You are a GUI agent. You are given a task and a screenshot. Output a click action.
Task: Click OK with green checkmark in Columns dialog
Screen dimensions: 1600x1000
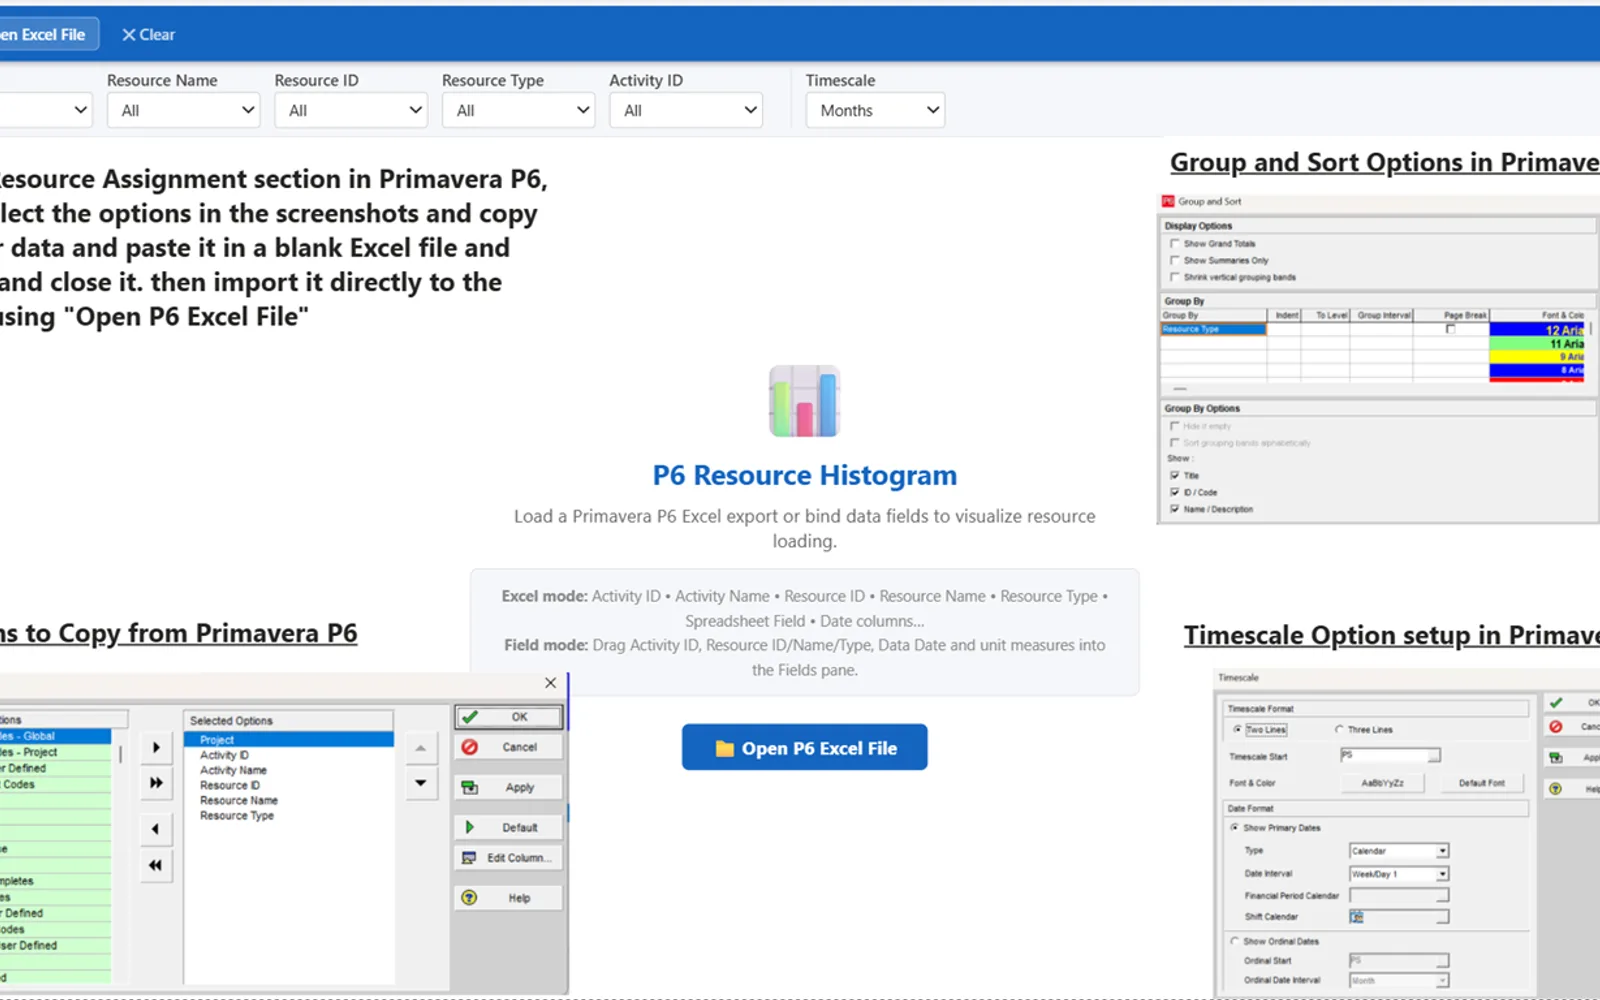coord(509,717)
